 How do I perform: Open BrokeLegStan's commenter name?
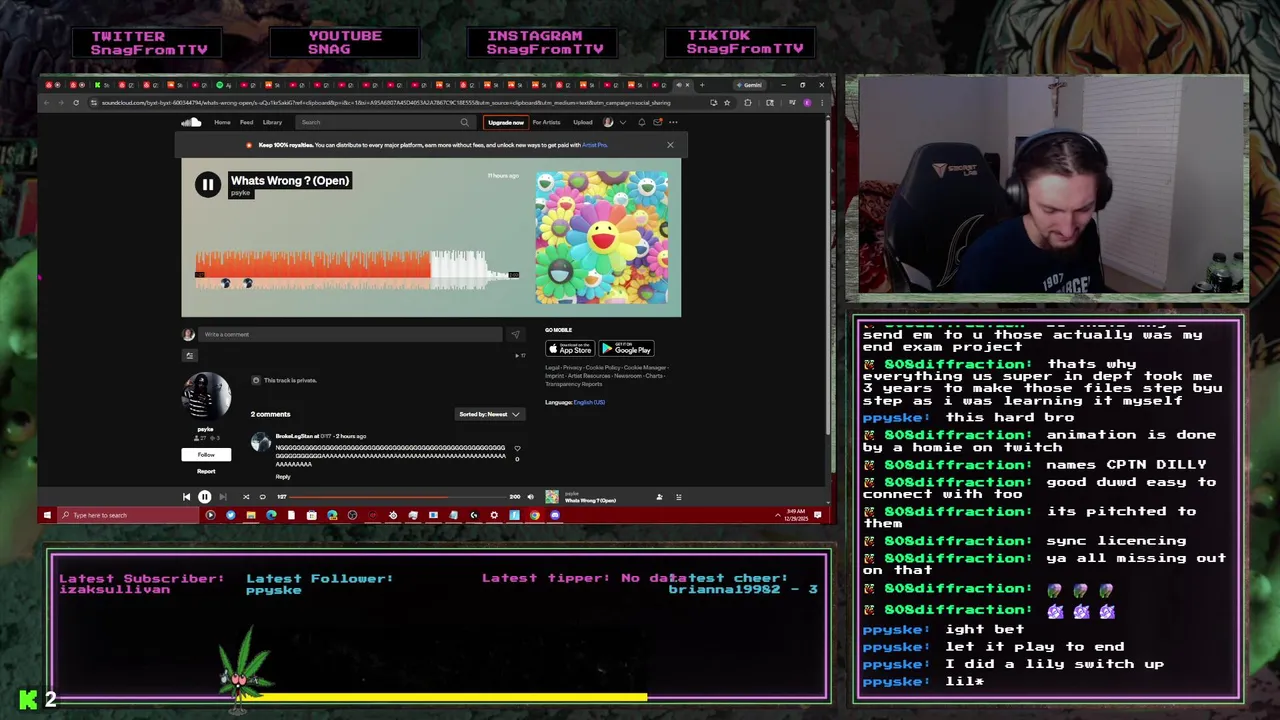click(x=294, y=436)
